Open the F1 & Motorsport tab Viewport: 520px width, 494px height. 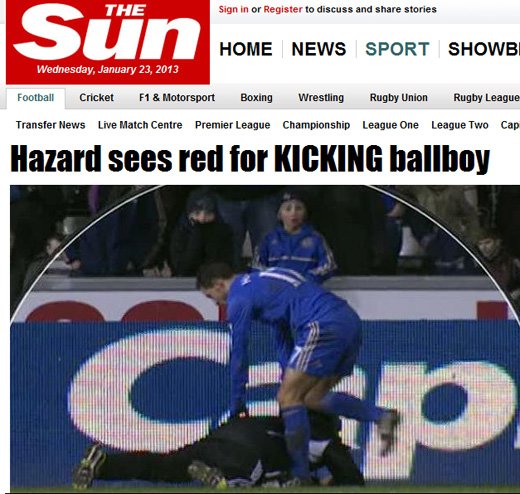point(177,98)
